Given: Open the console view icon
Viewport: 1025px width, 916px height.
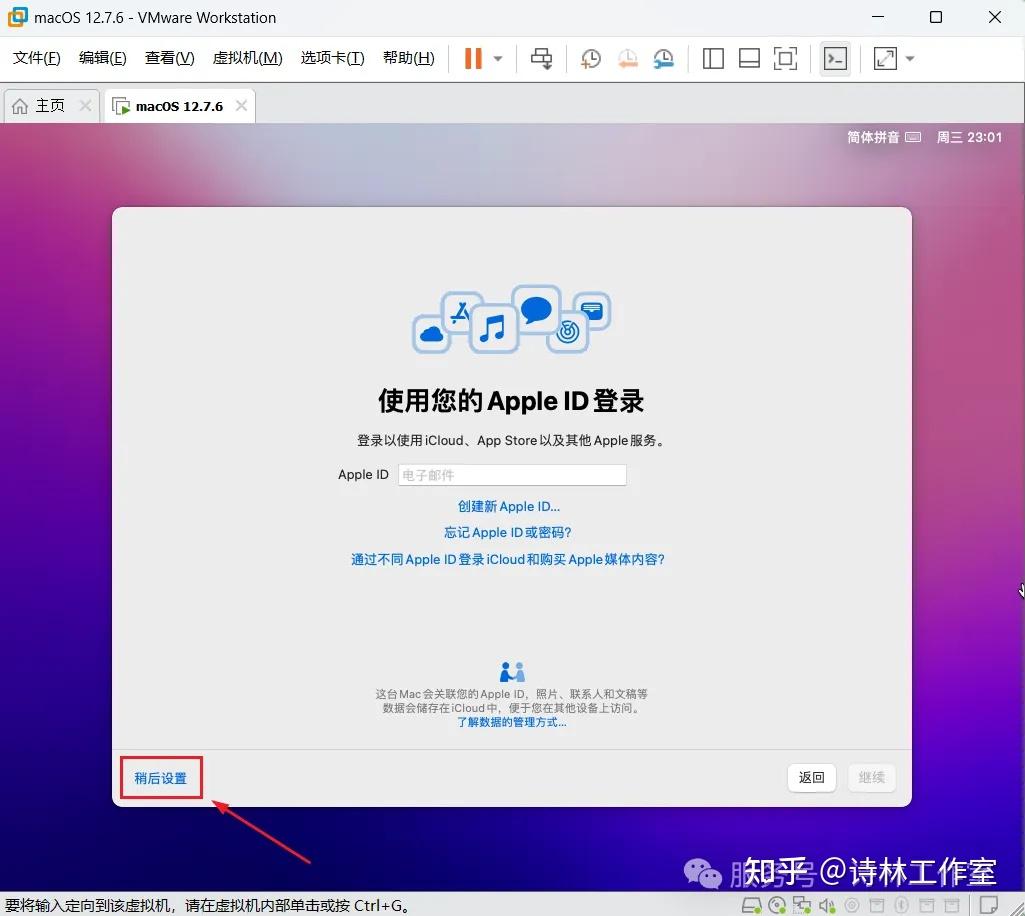Looking at the screenshot, I should 835,59.
